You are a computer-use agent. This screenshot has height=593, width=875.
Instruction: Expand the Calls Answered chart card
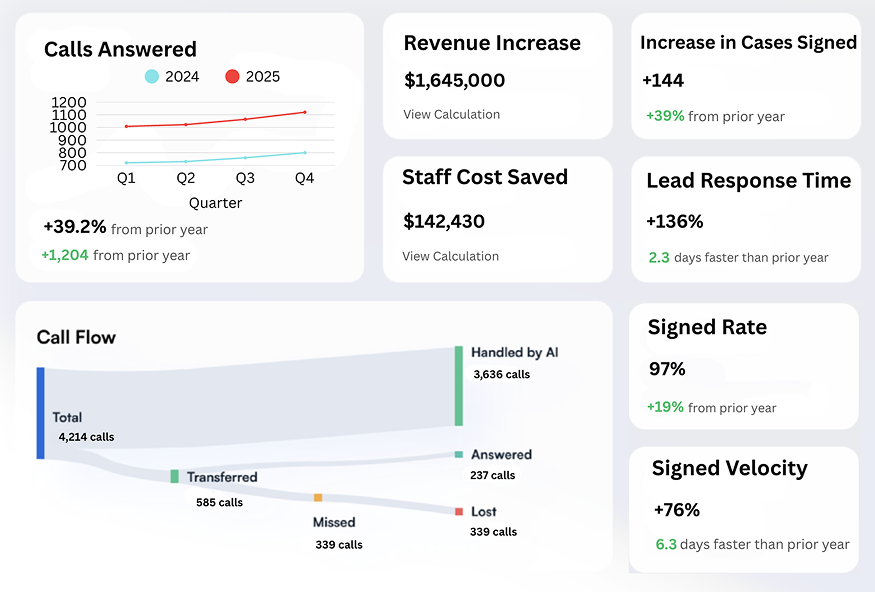(190, 145)
